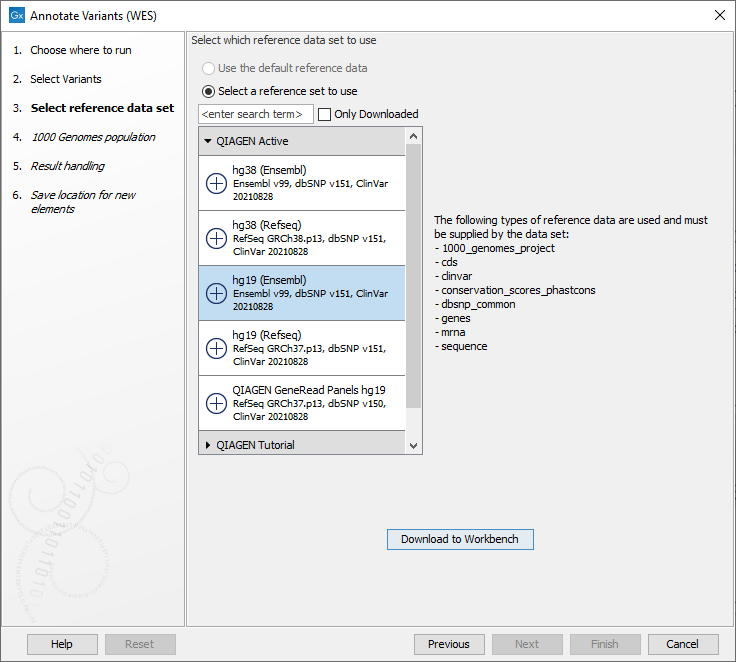The image size is (736, 662).
Task: Click the plus icon for hg19 (Refseq)
Action: point(216,348)
